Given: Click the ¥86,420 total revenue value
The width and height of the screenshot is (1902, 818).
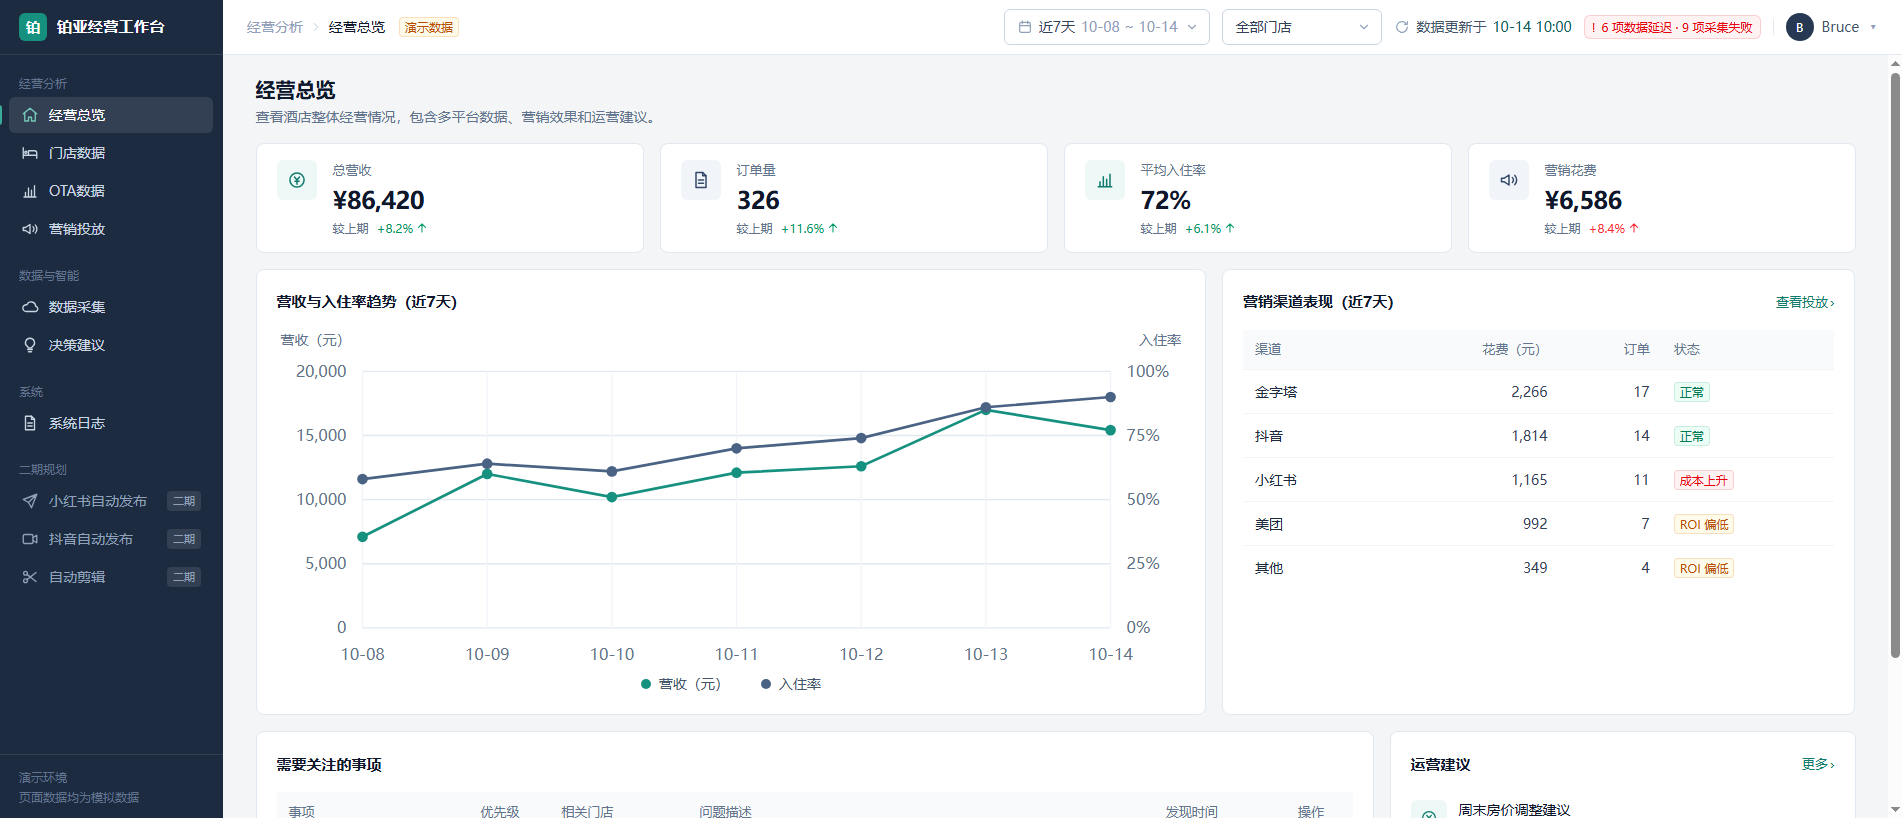Looking at the screenshot, I should click(x=379, y=200).
